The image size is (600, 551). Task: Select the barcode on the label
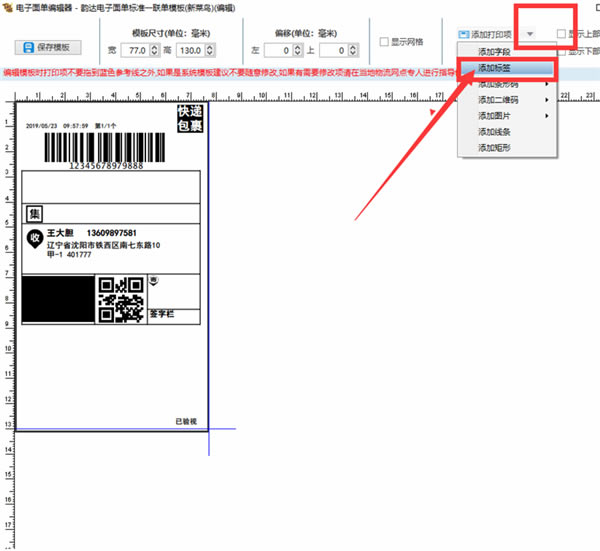[x=104, y=147]
